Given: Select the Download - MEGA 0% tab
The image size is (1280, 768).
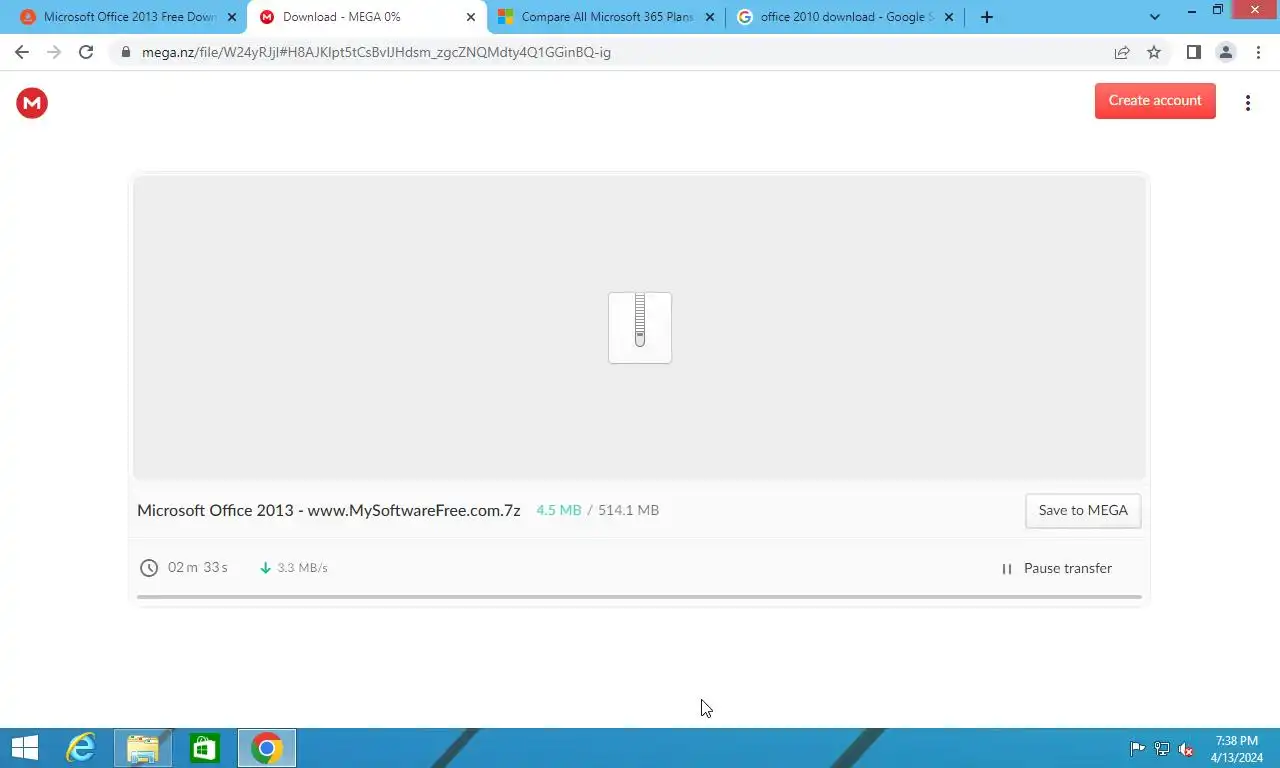Looking at the screenshot, I should tap(368, 17).
